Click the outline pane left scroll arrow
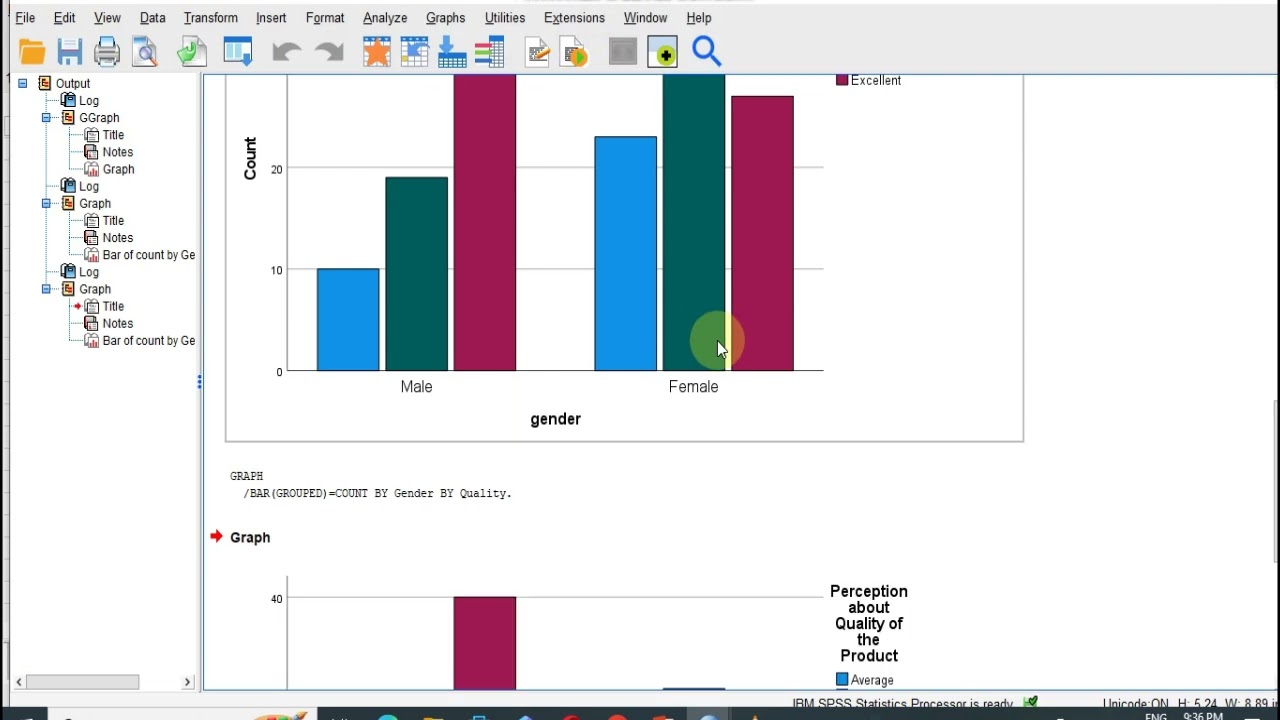The width and height of the screenshot is (1280, 720). coord(19,682)
